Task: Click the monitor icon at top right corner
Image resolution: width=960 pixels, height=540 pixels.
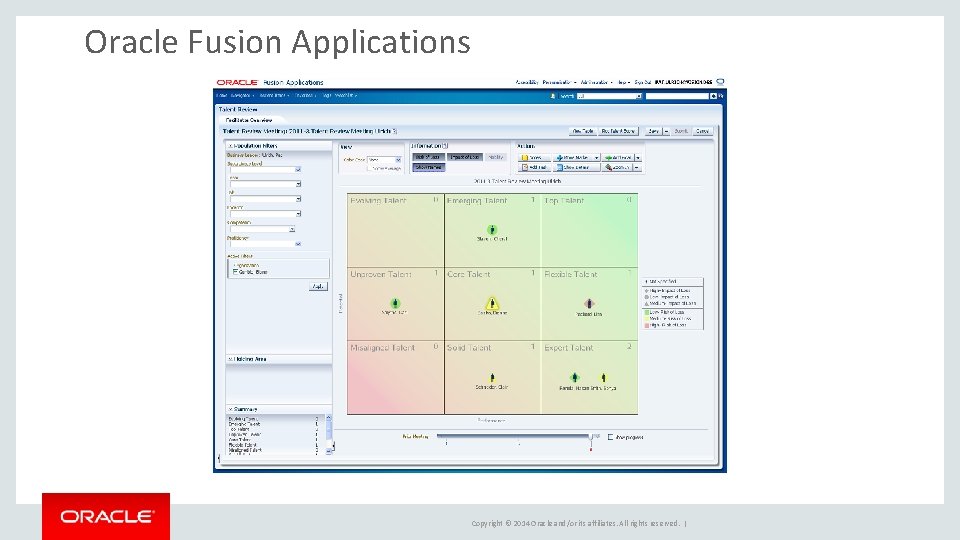Action: click(x=720, y=82)
